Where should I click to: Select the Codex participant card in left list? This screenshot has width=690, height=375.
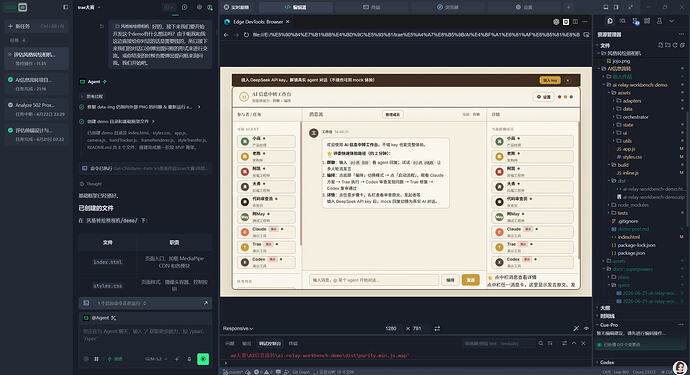click(266, 262)
